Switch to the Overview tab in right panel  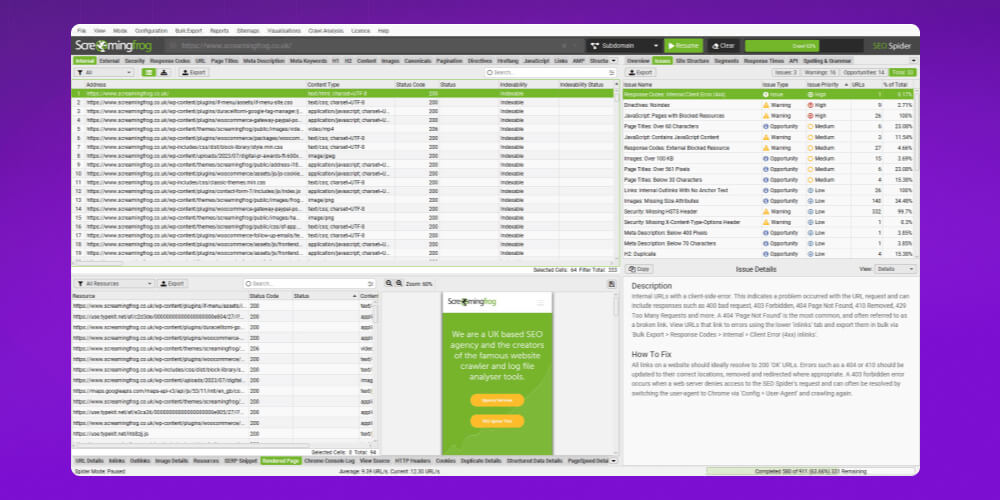[x=638, y=61]
